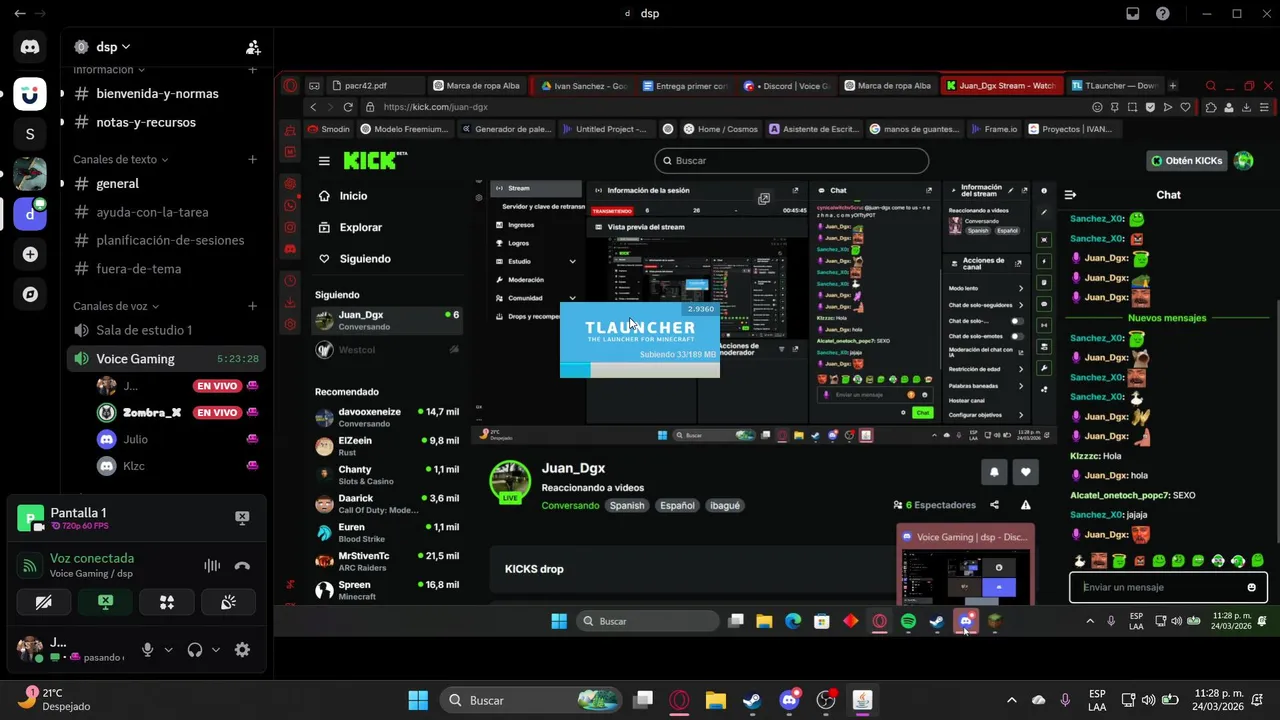
Task: Click heart follow button for Juan_Dgx
Action: pyautogui.click(x=1025, y=472)
